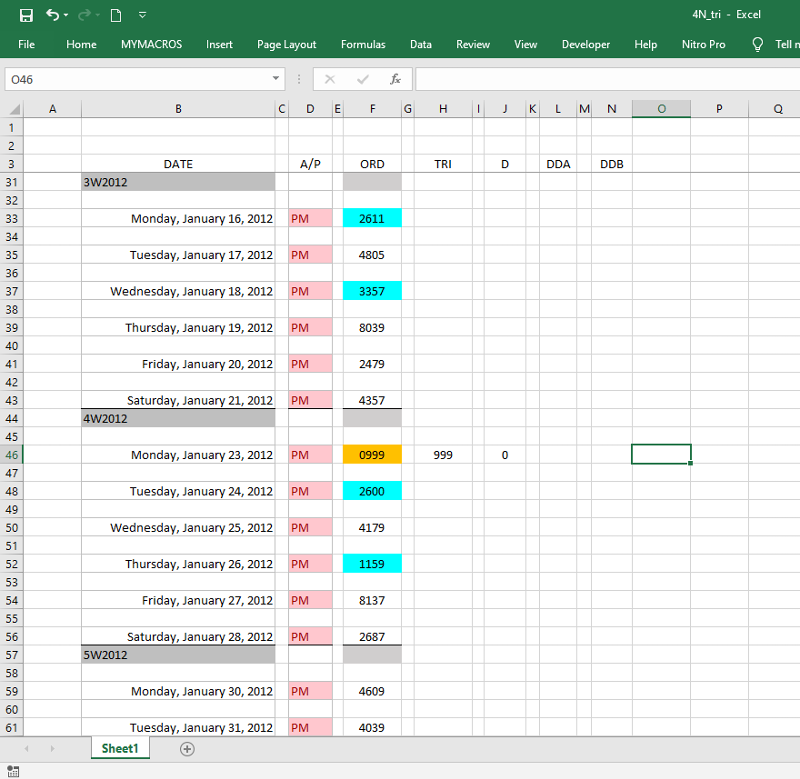
Task: Click the Save icon in Quick Access Toolbar
Action: pos(26,15)
